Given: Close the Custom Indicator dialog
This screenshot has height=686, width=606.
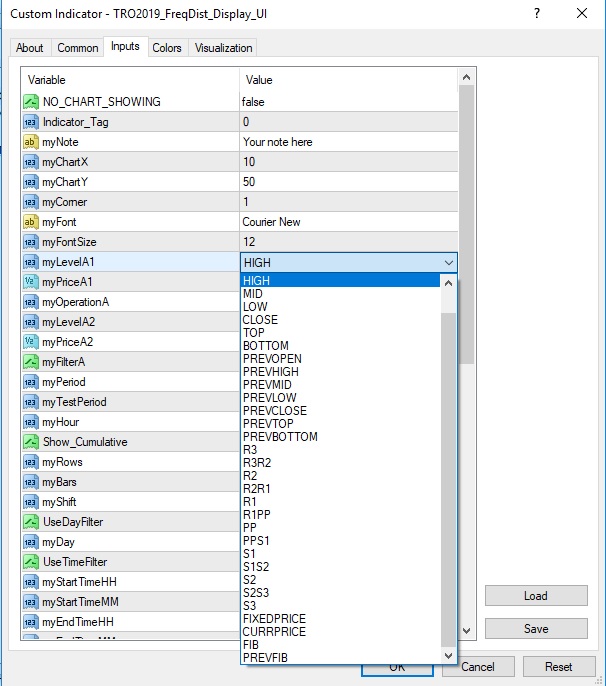Looking at the screenshot, I should click(x=581, y=14).
